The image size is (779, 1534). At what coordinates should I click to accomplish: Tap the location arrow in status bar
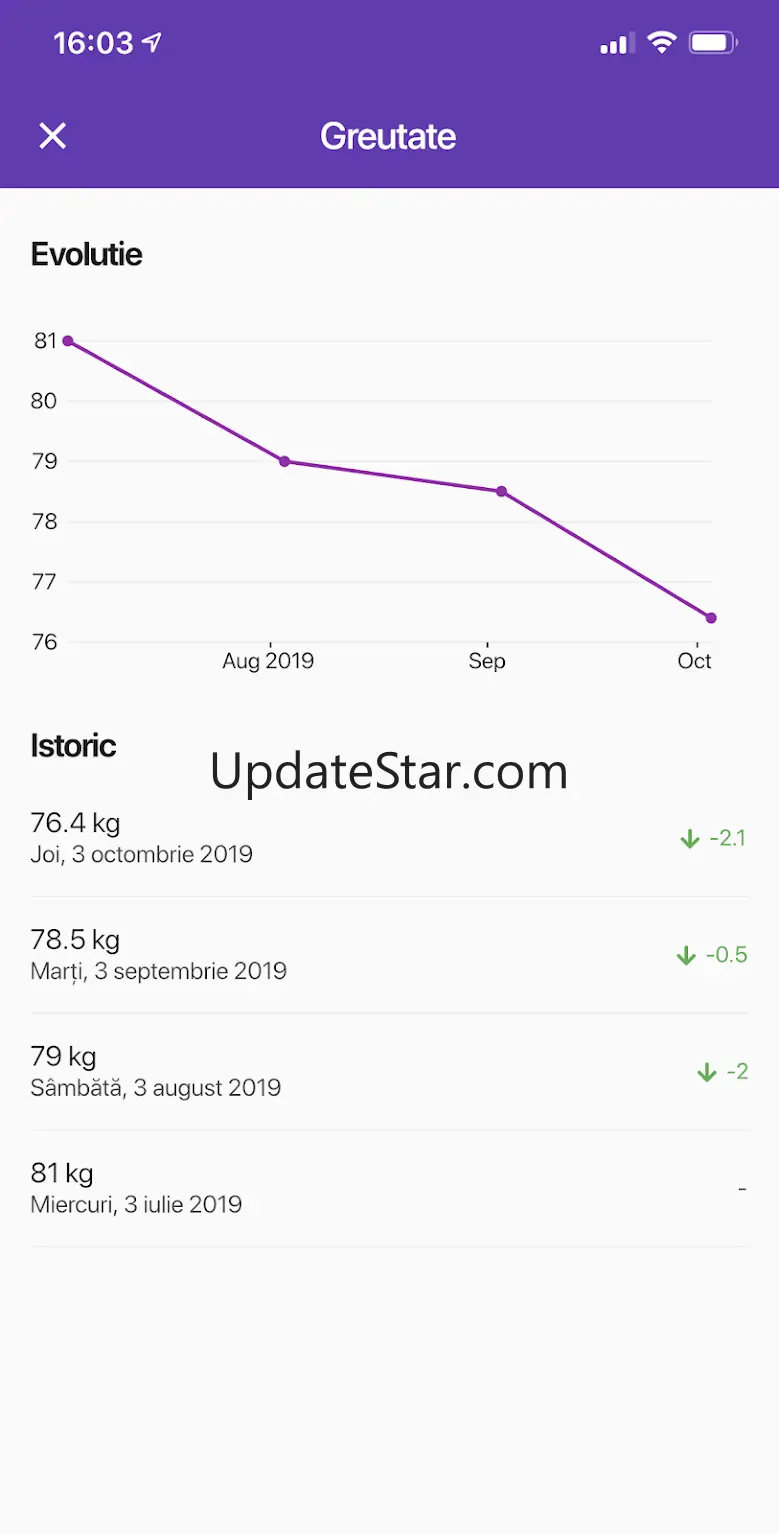152,43
